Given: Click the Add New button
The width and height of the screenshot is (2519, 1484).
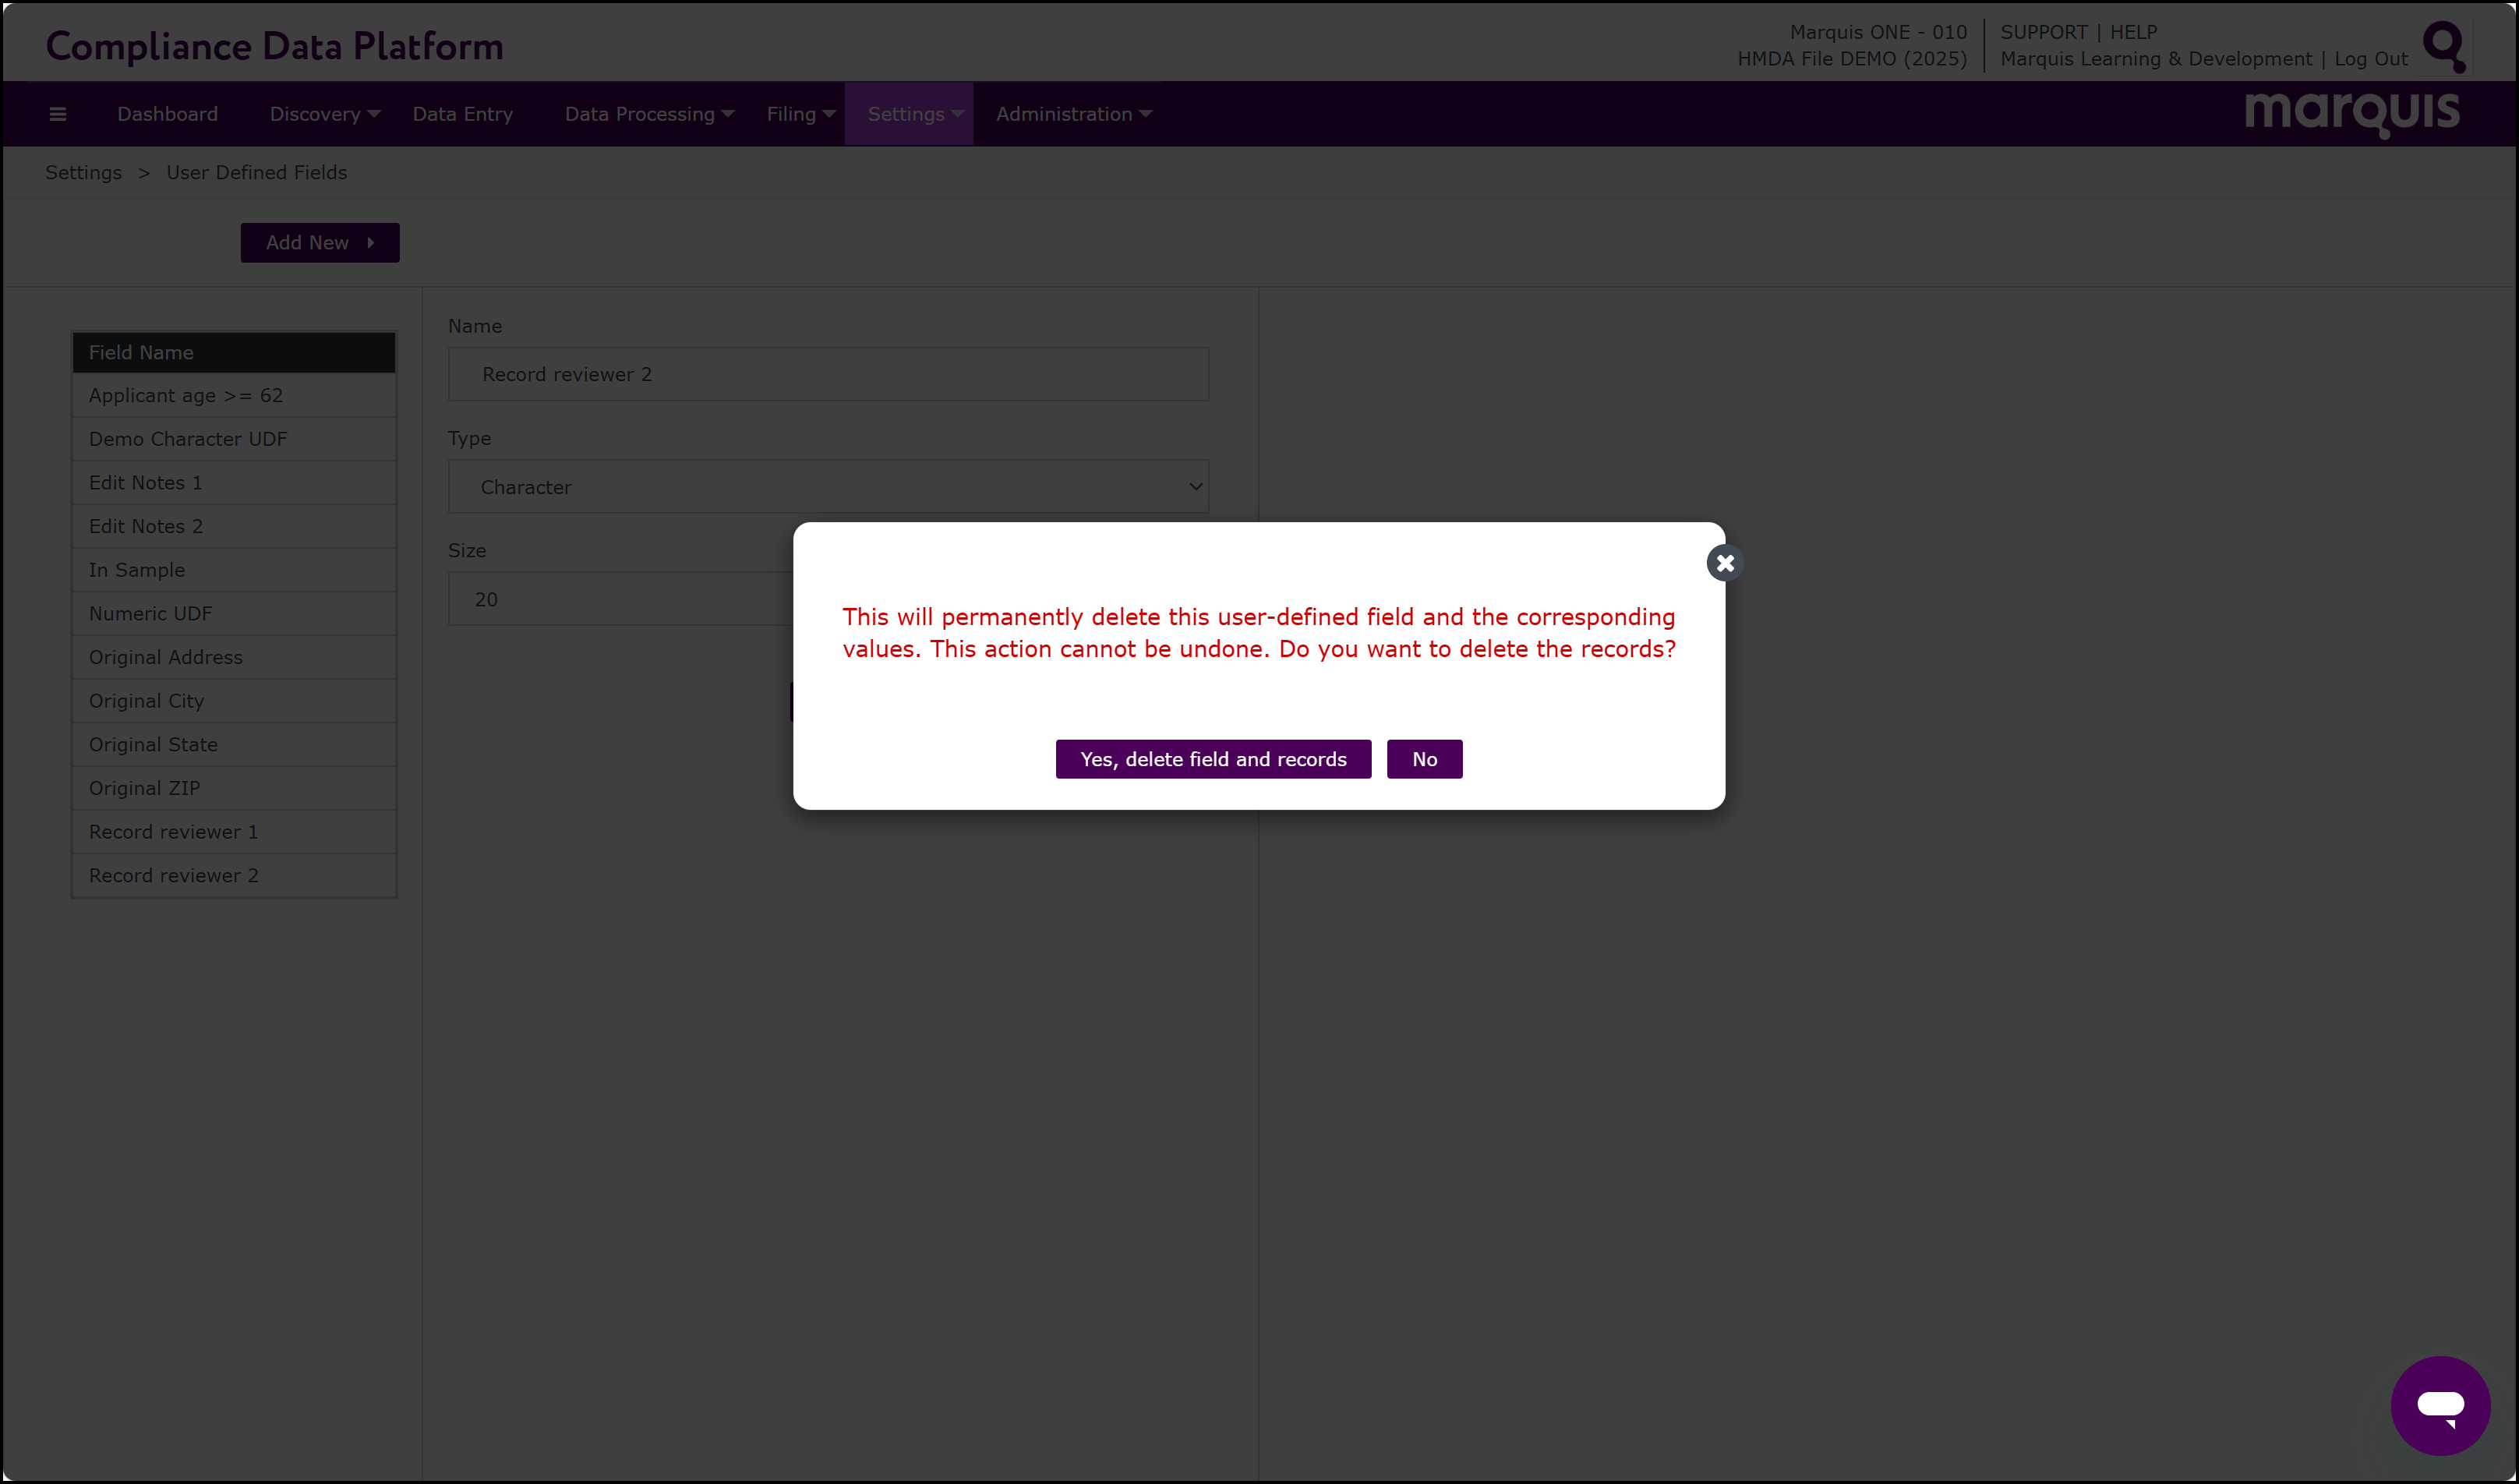Looking at the screenshot, I should (x=320, y=243).
